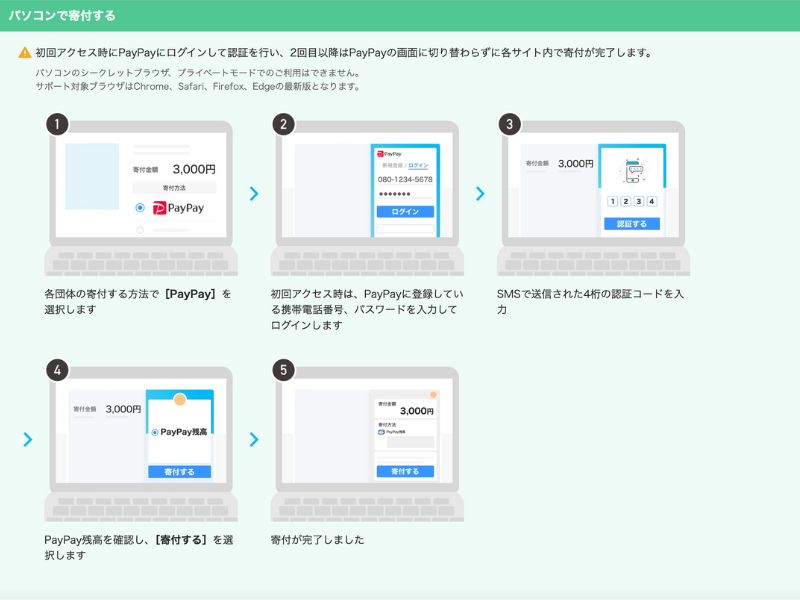Click the 寄付する button in step 5 laptop
Screen dimensions: 800x600
tap(405, 471)
